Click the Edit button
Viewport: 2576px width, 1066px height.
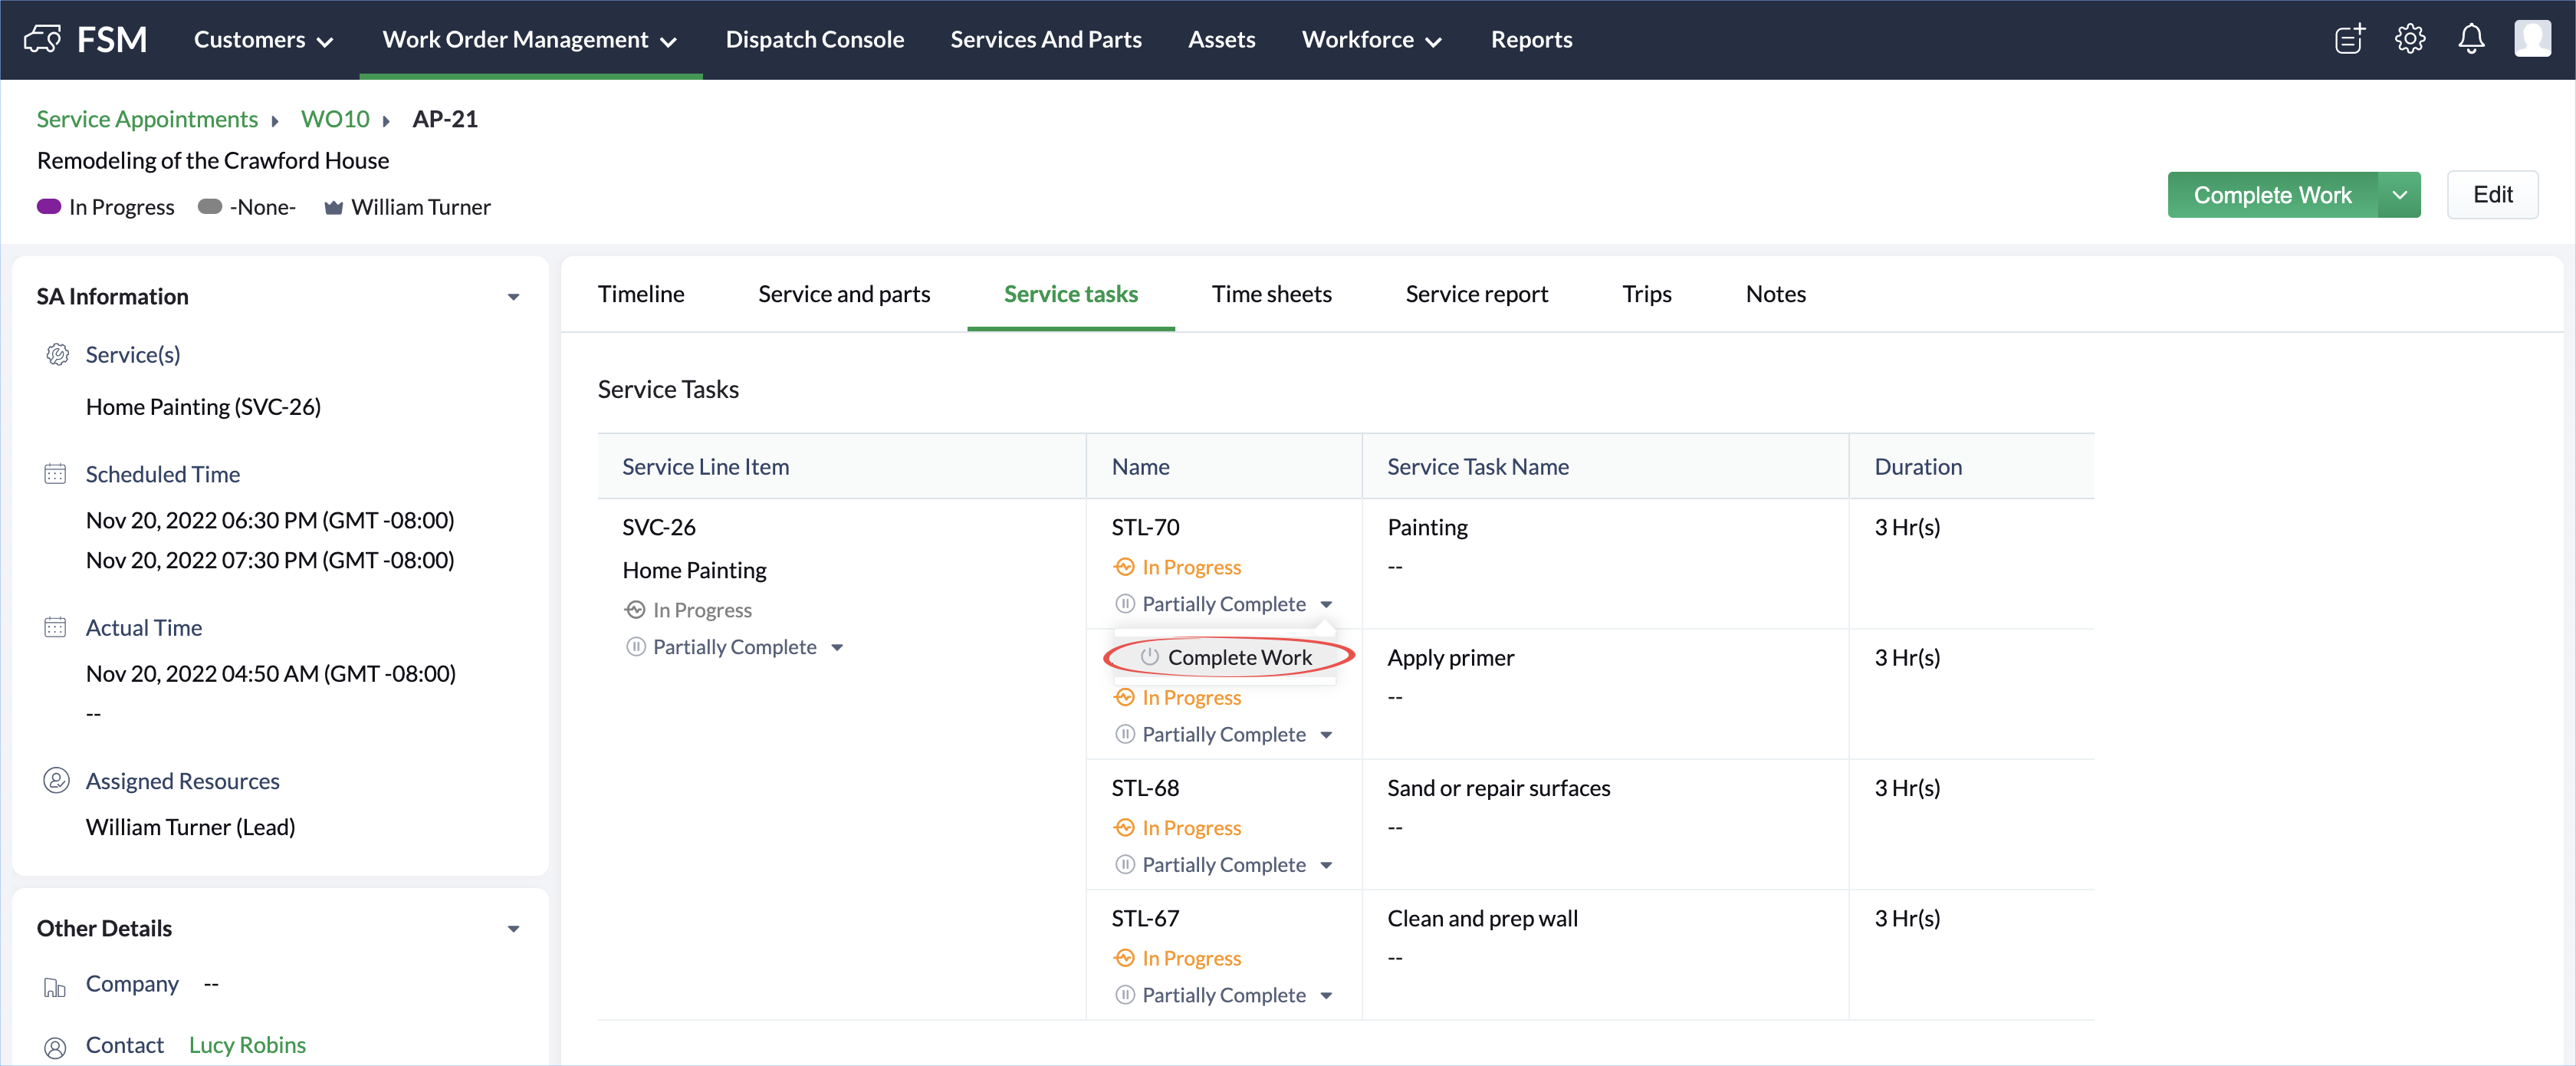[x=2492, y=195]
